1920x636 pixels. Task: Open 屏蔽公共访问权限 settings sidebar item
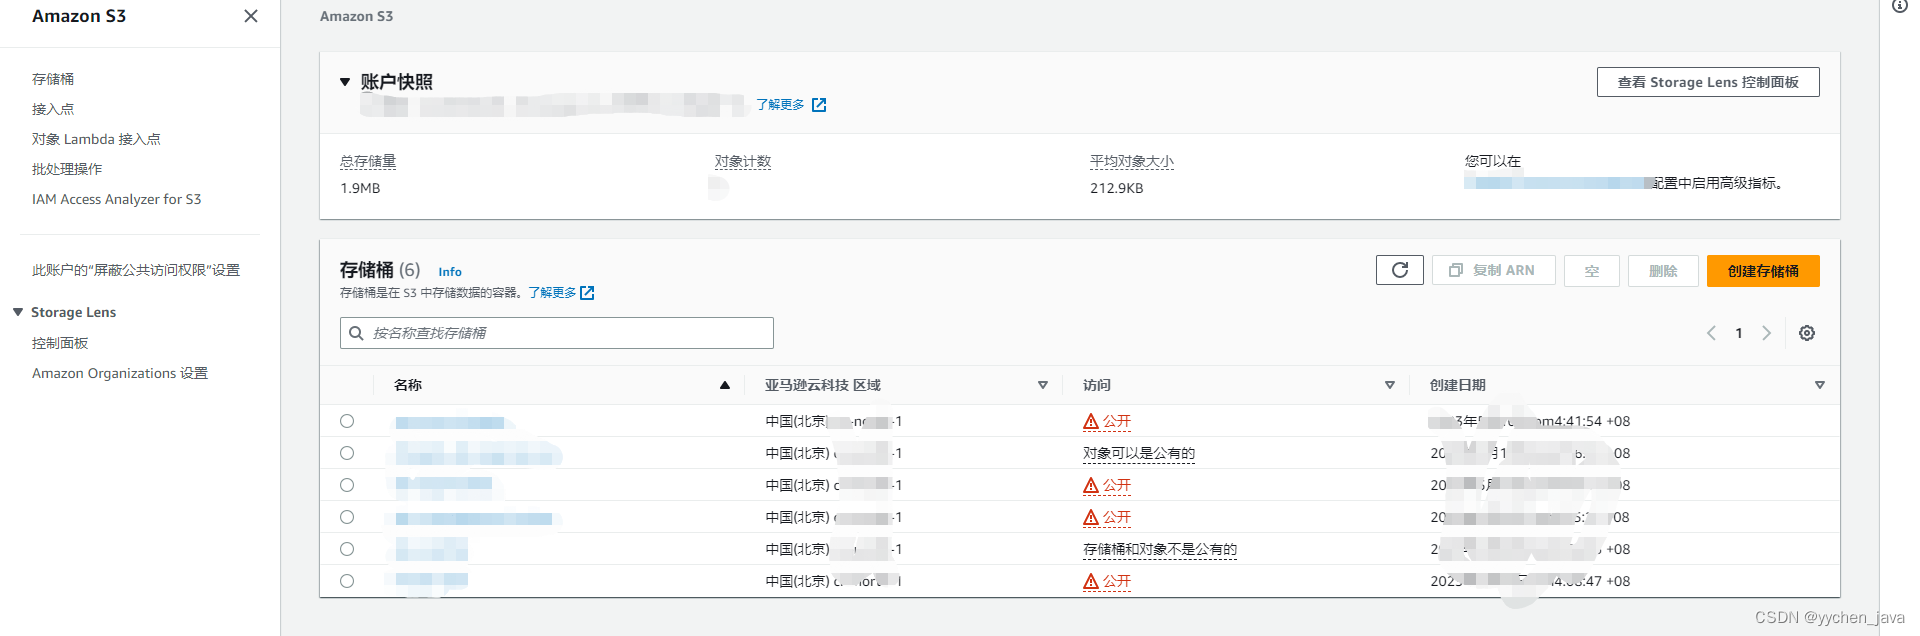pos(136,270)
